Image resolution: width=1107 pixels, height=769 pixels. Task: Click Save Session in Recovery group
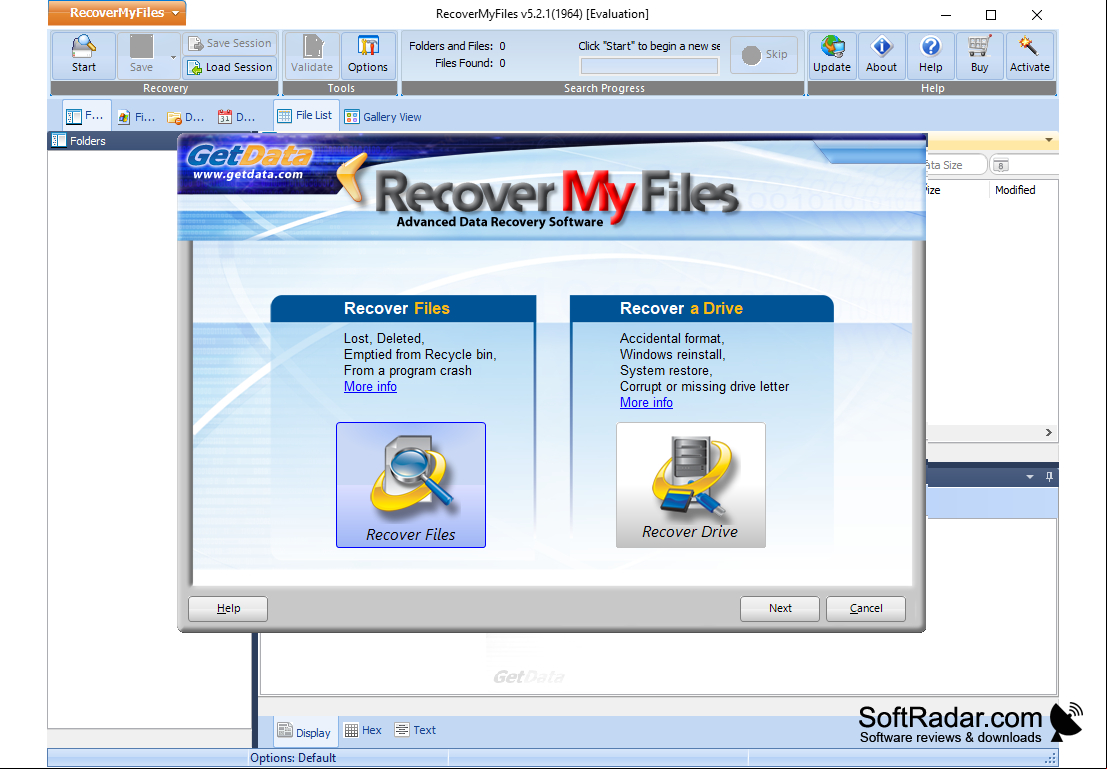click(229, 43)
